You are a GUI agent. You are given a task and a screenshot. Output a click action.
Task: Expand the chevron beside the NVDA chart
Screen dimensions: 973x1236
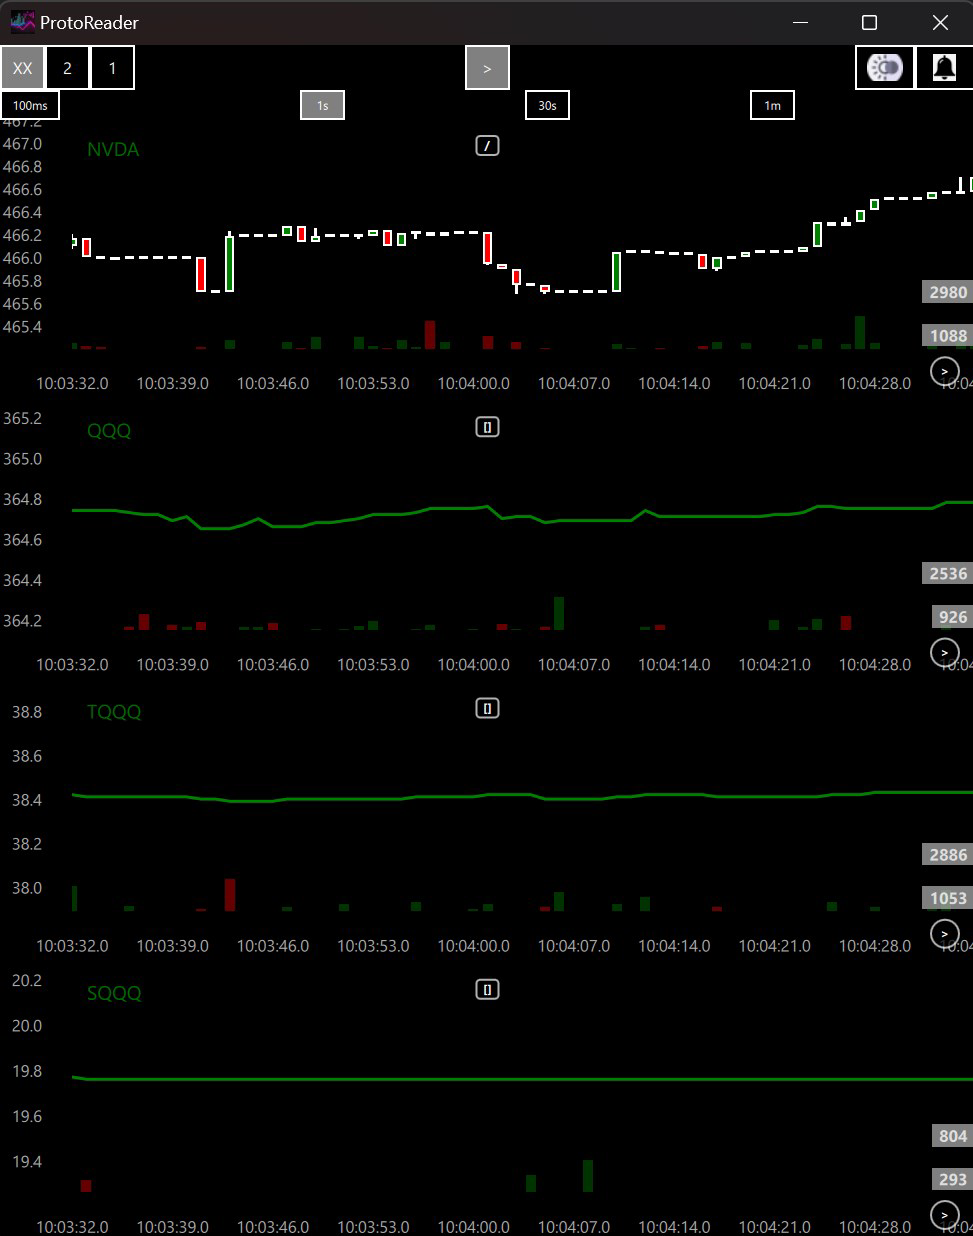point(943,371)
